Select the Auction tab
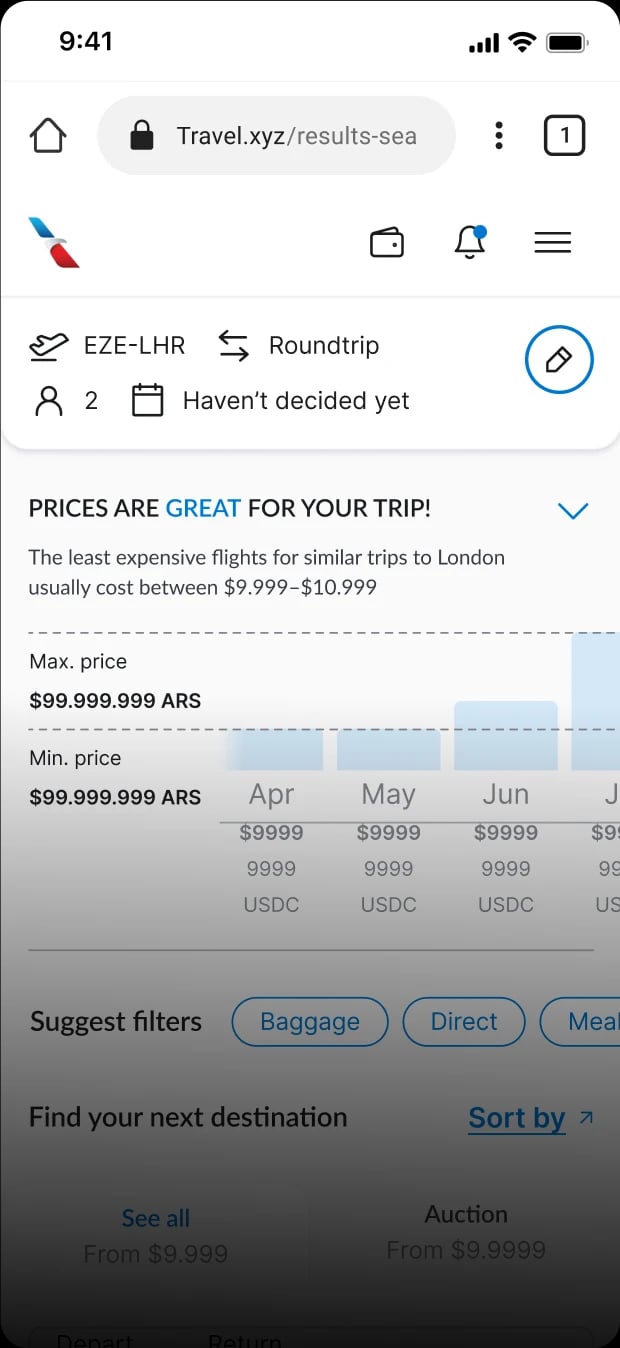 [x=466, y=1214]
